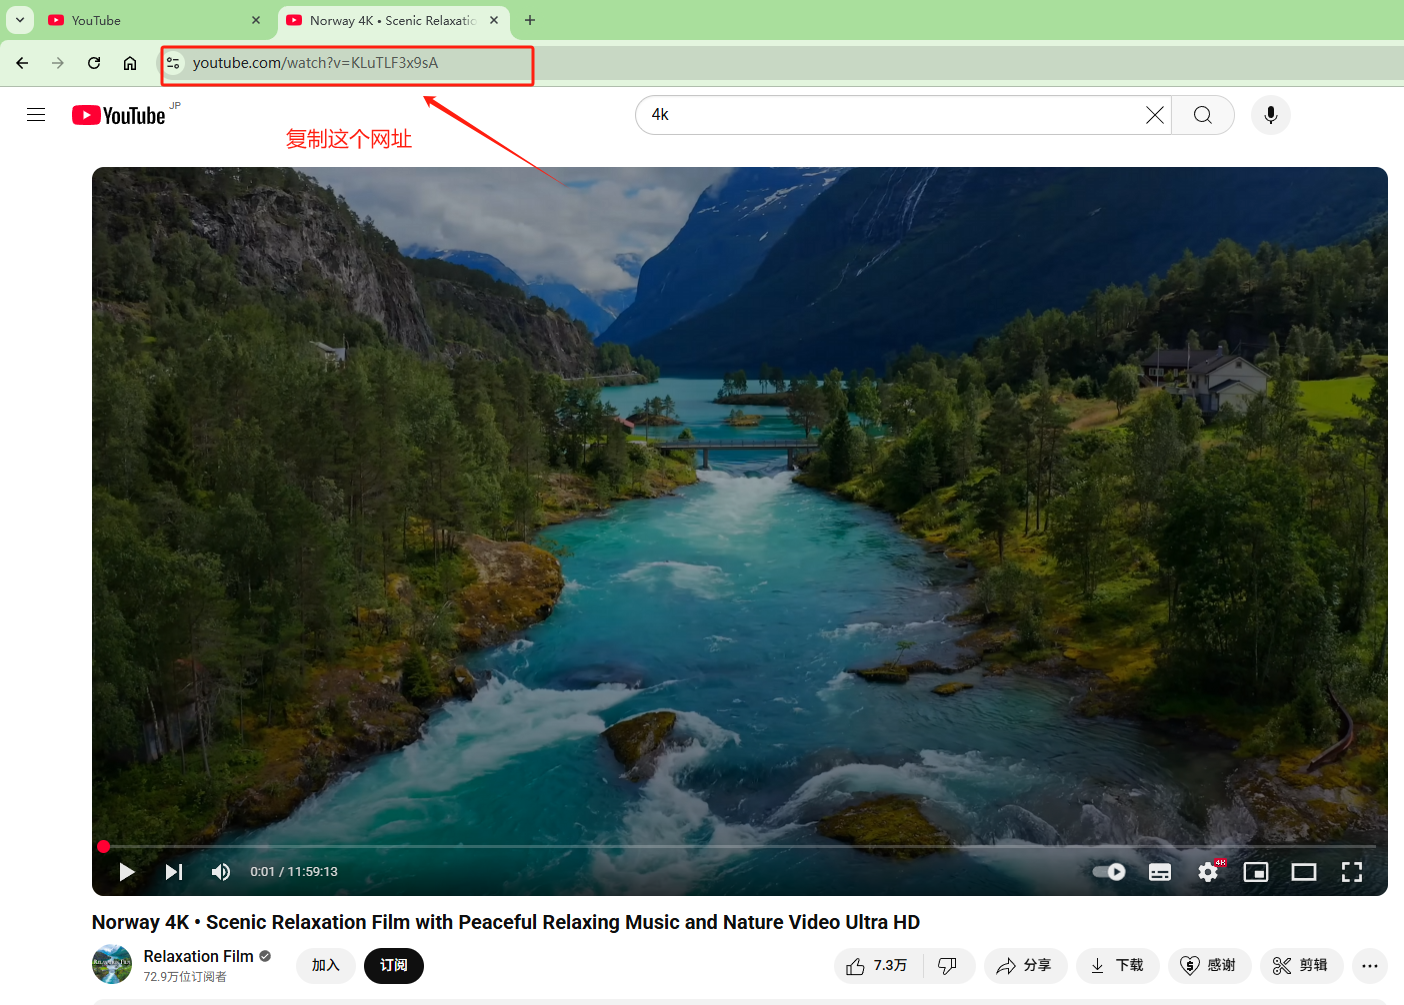Image resolution: width=1404 pixels, height=1005 pixels.
Task: Mute the video volume
Action: (x=221, y=872)
